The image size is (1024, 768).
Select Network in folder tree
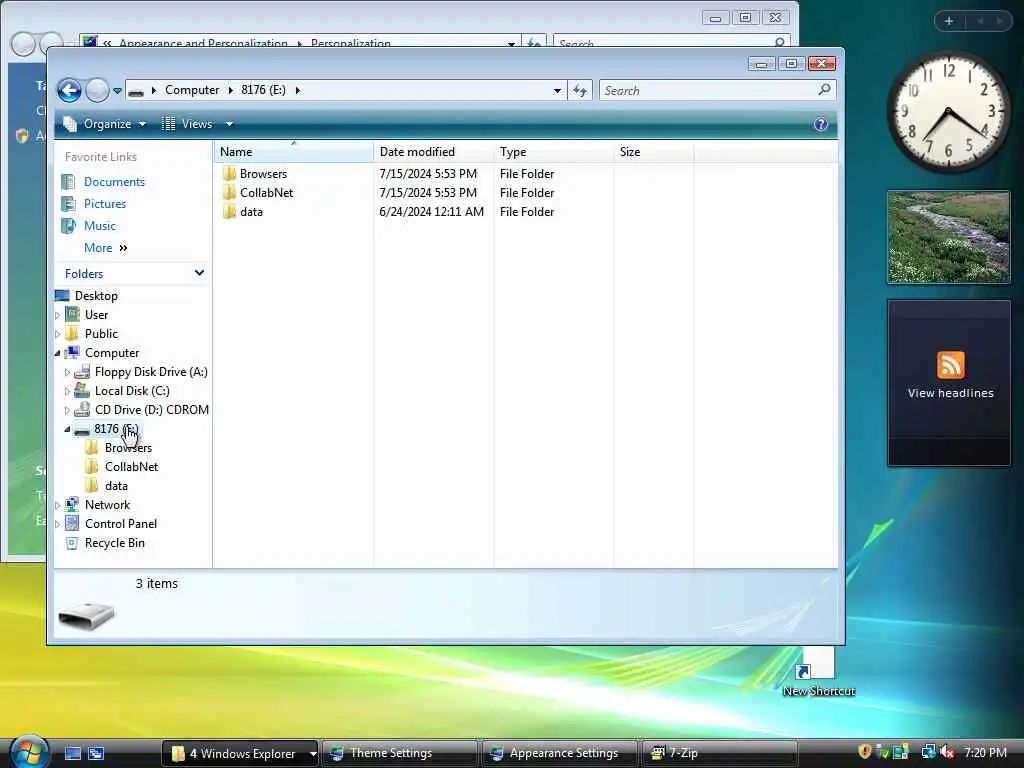pos(107,505)
